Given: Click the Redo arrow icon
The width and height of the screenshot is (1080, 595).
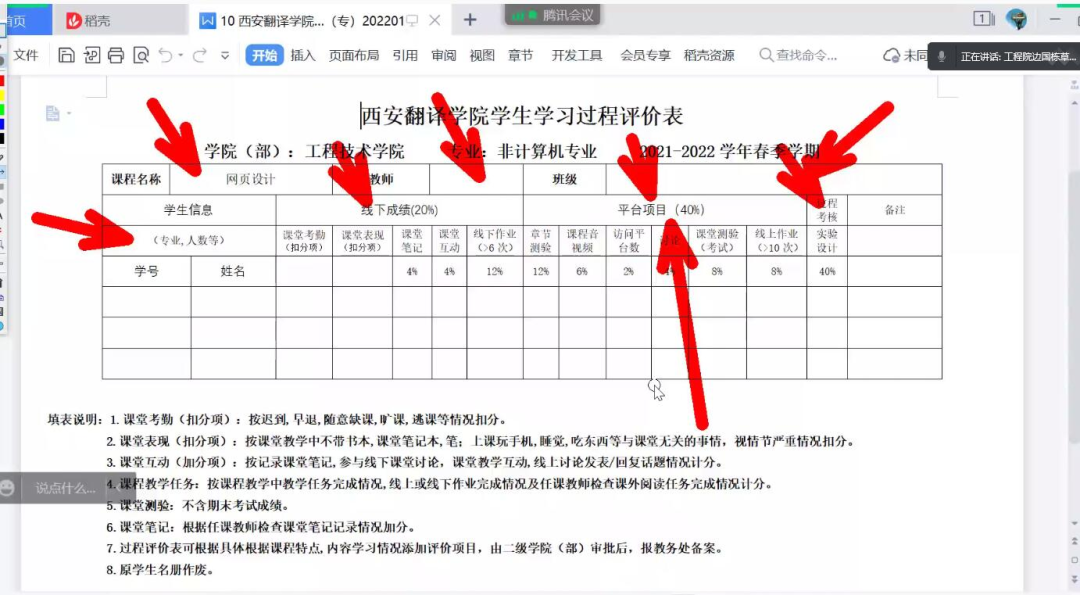Looking at the screenshot, I should pos(200,56).
